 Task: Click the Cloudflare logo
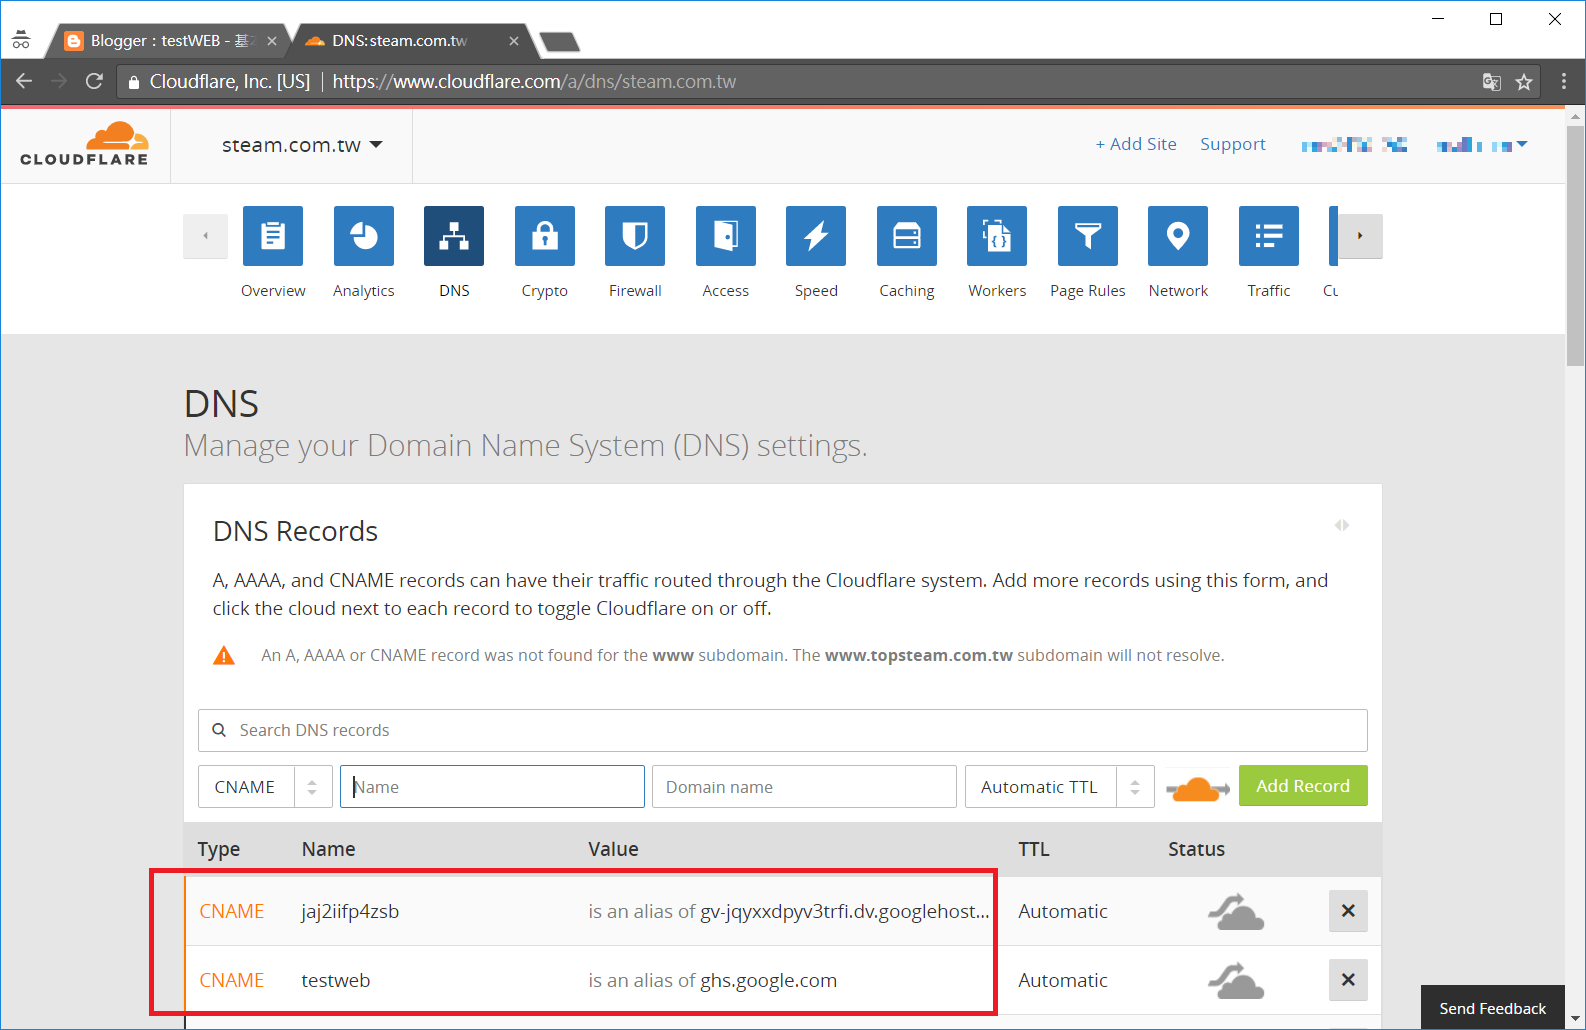(85, 144)
